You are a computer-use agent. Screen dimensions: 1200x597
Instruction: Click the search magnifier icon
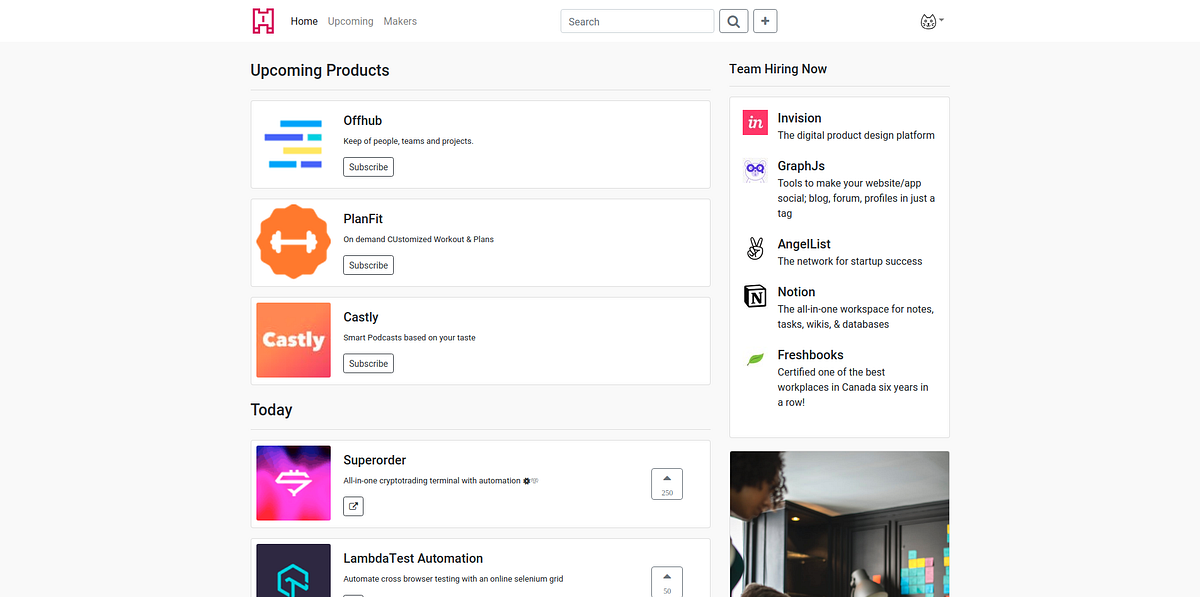[733, 20]
